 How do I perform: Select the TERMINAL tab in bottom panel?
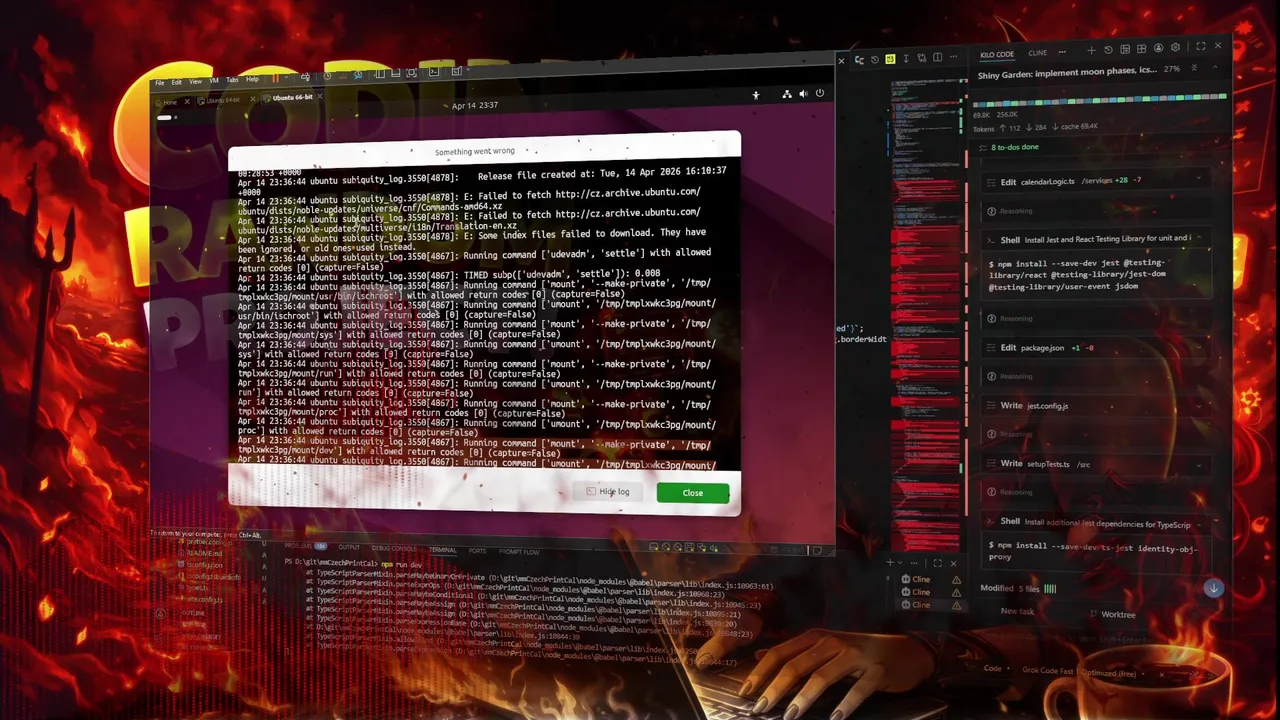(x=443, y=550)
